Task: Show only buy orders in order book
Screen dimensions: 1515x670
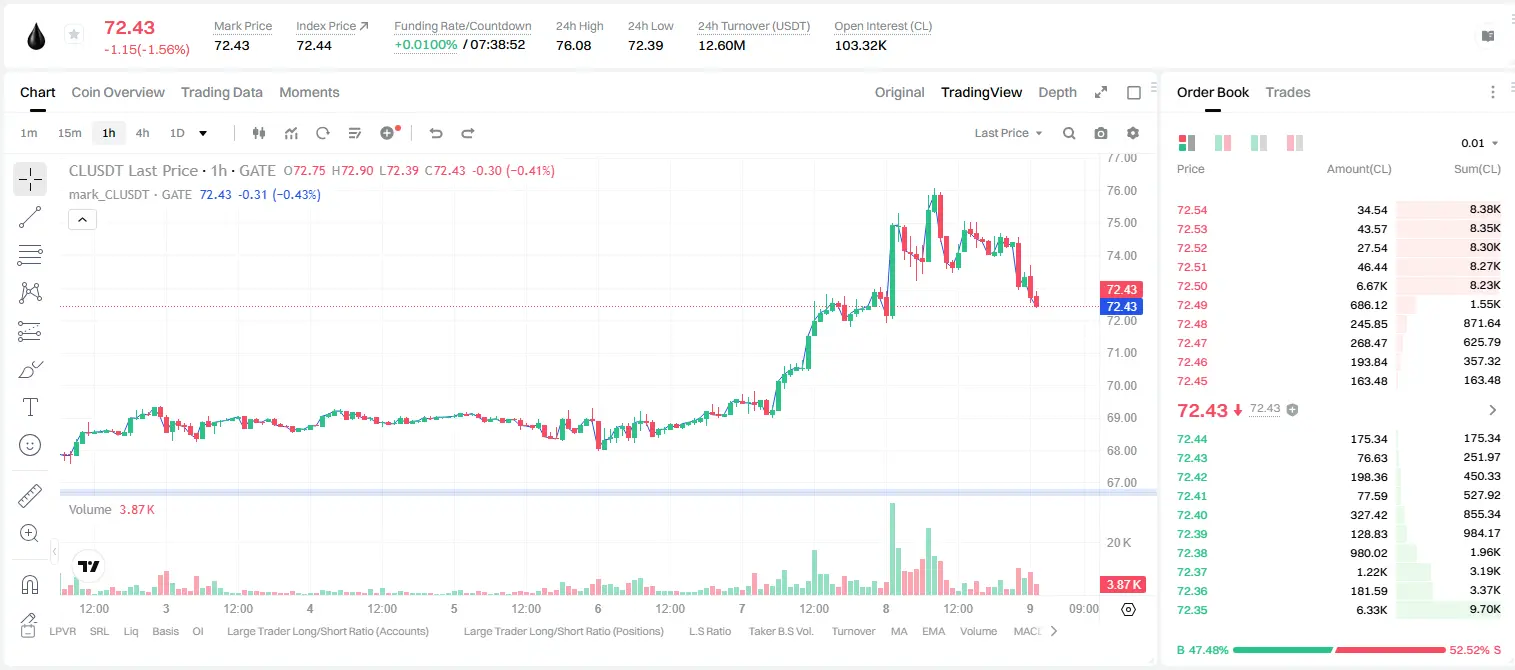Action: tap(1257, 143)
